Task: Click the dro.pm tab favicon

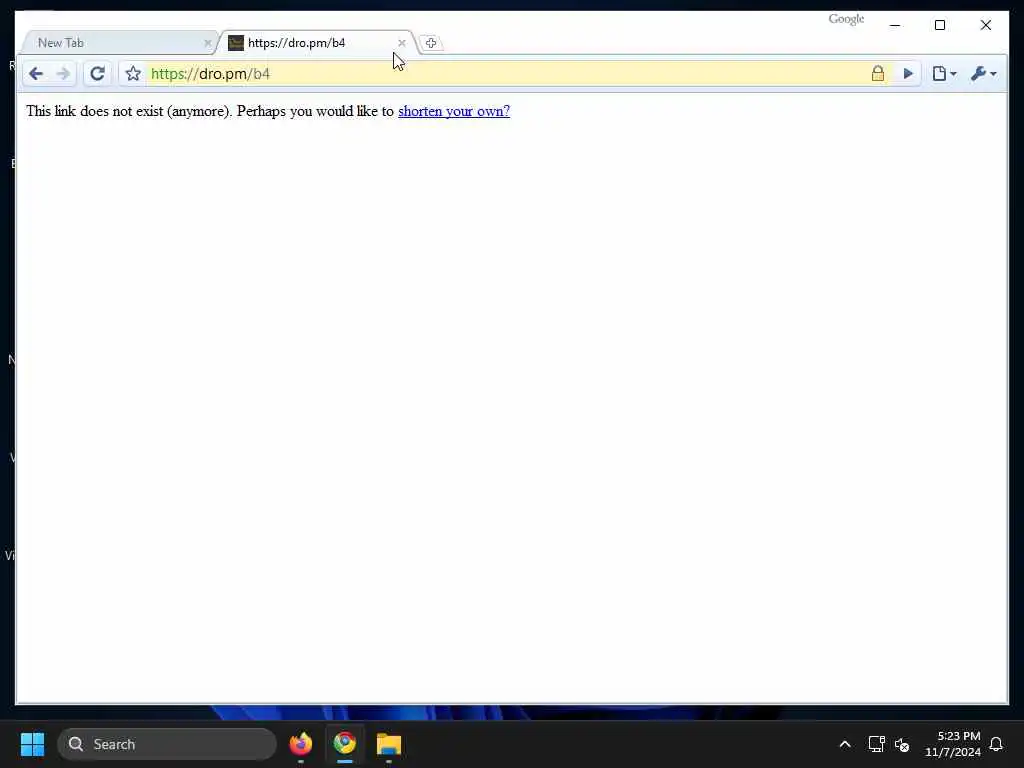Action: (x=236, y=43)
